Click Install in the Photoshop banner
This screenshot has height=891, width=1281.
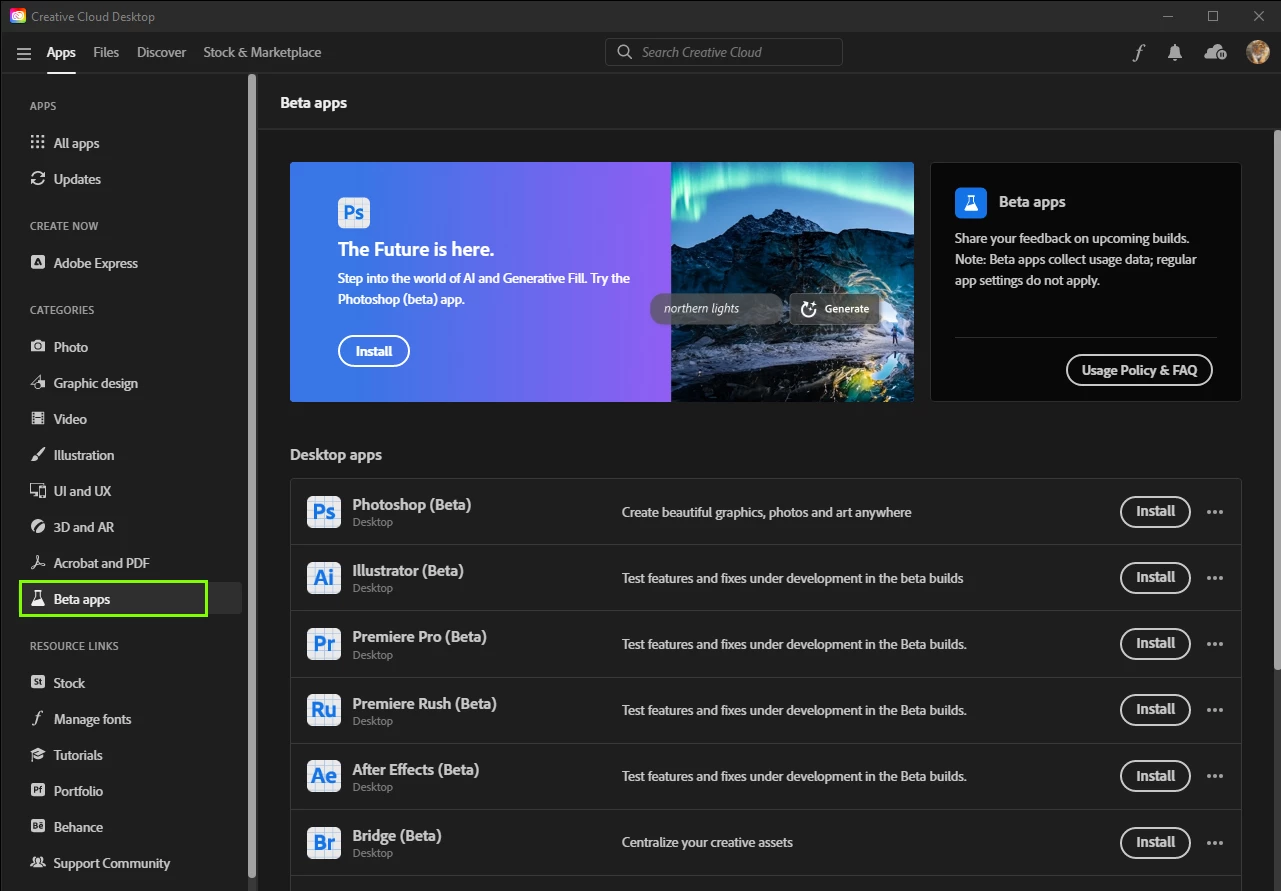(x=374, y=351)
